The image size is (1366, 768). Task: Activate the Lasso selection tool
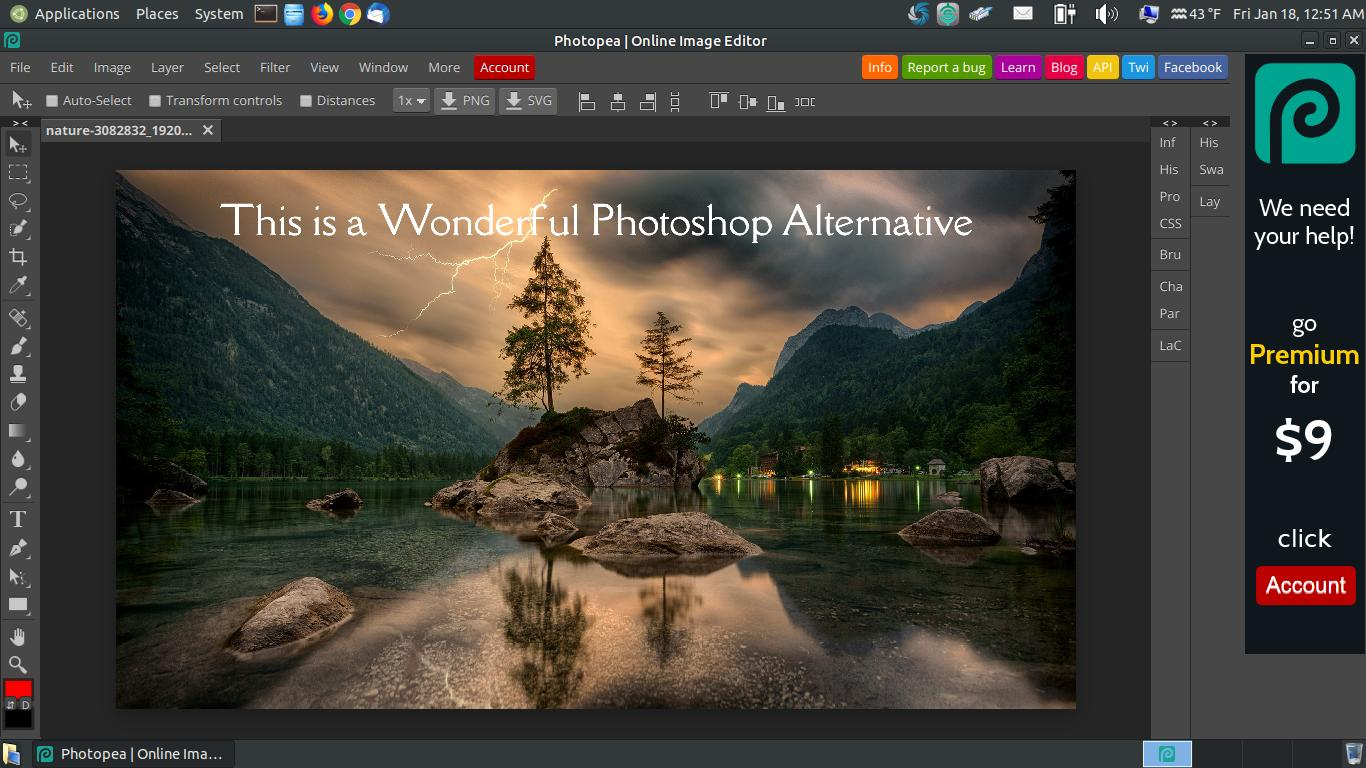(18, 201)
